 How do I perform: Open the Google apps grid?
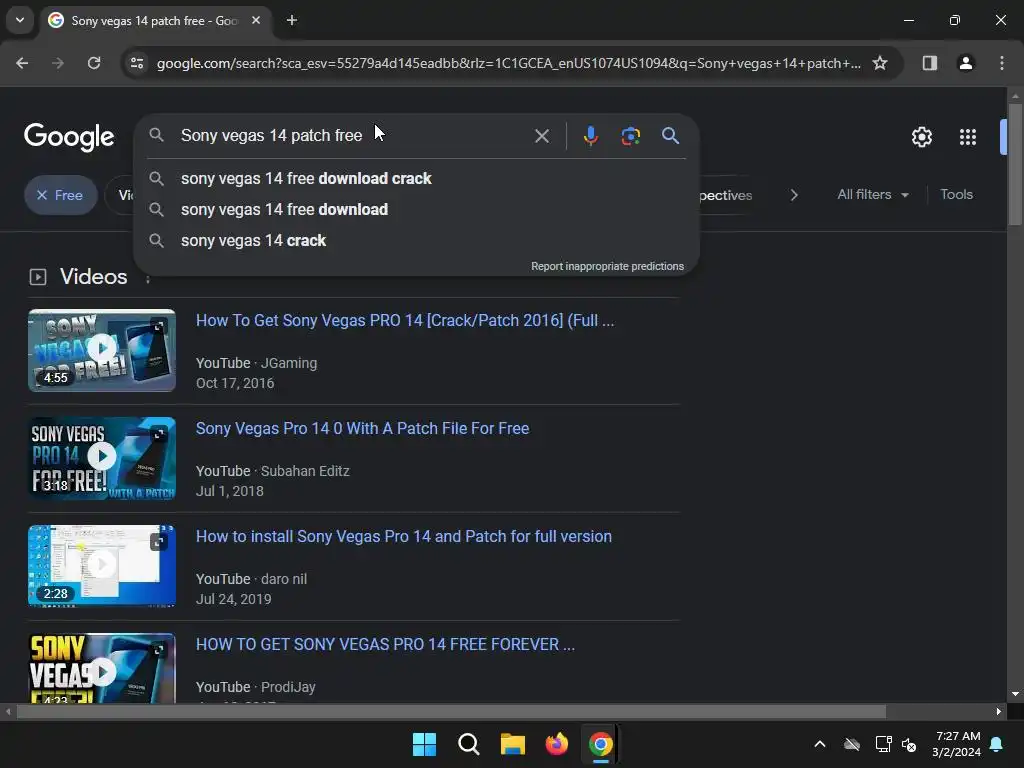pyautogui.click(x=968, y=137)
